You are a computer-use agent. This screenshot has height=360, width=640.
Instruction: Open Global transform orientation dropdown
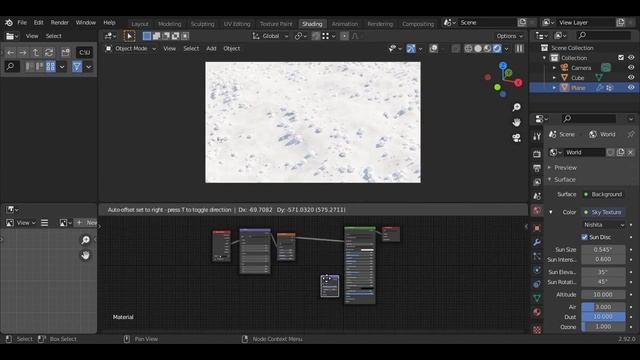pos(270,36)
